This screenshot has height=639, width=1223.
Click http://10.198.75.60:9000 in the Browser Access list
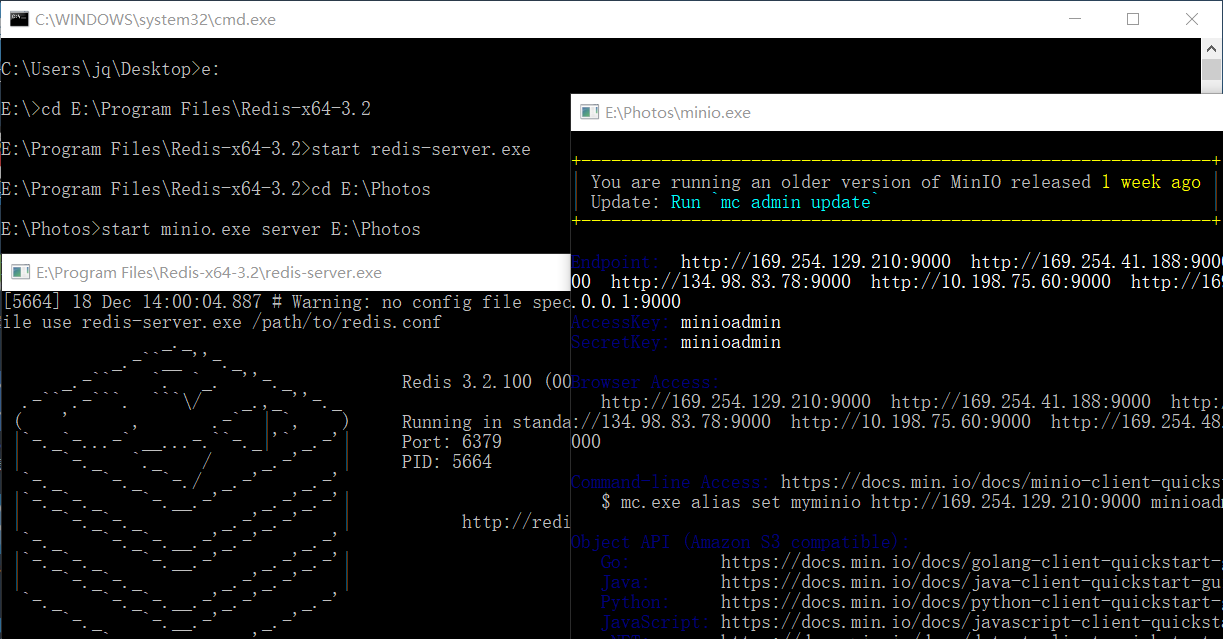[911, 422]
